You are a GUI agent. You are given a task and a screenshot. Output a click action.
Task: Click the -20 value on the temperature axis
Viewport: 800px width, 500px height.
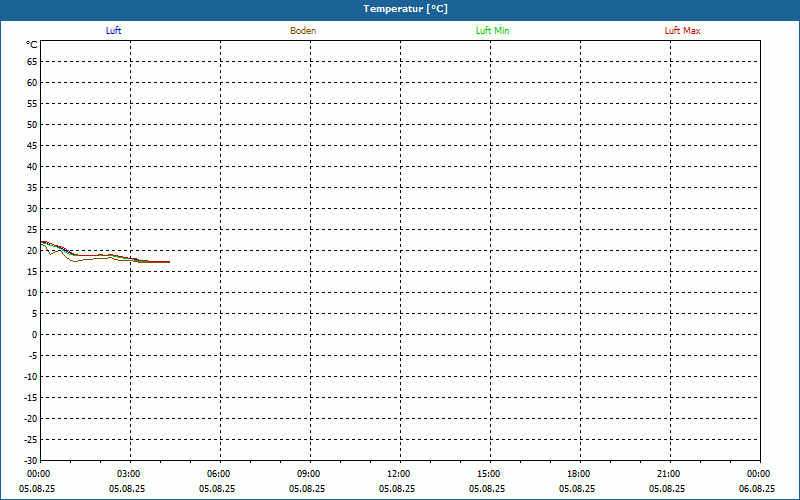pyautogui.click(x=31, y=418)
